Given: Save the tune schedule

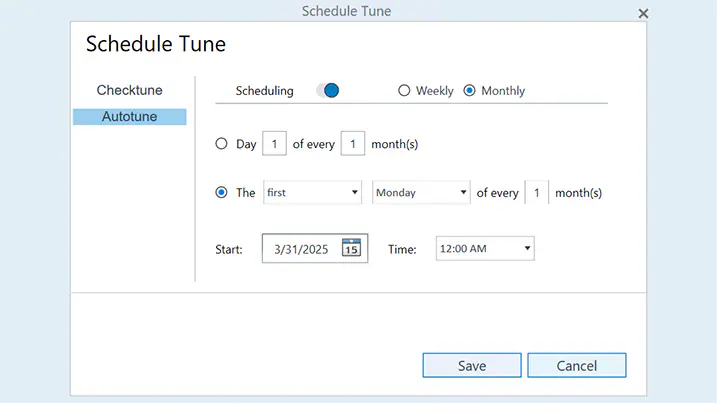Looking at the screenshot, I should click(x=472, y=365).
